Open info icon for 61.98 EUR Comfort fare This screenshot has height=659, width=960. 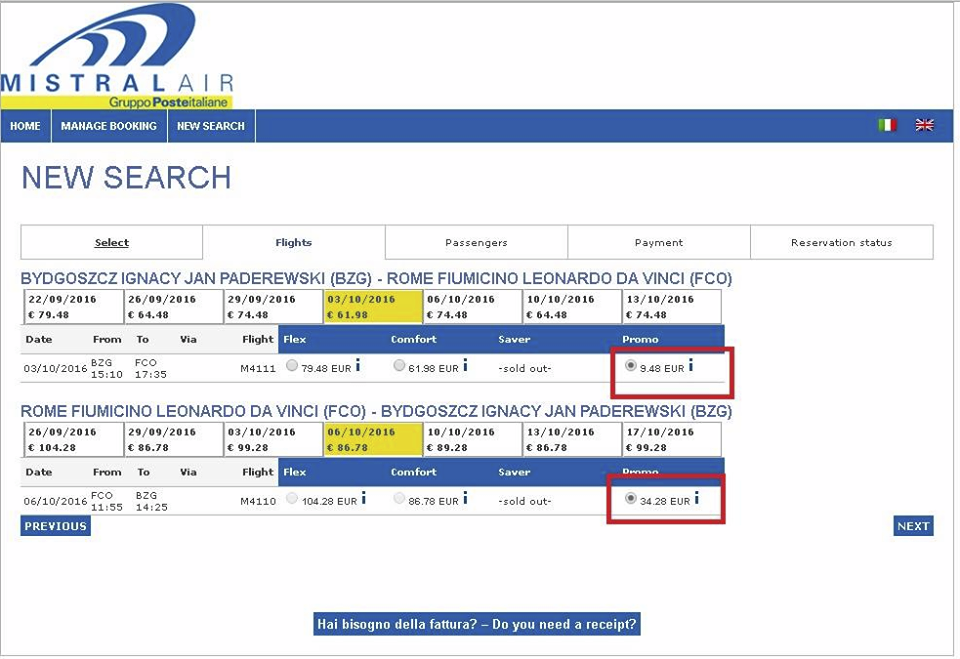click(465, 366)
